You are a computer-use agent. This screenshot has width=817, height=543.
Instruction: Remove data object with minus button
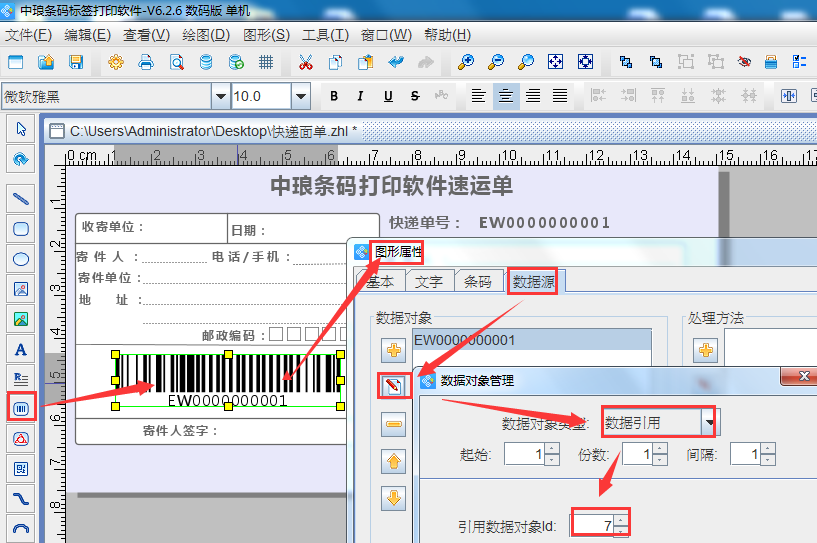(394, 424)
